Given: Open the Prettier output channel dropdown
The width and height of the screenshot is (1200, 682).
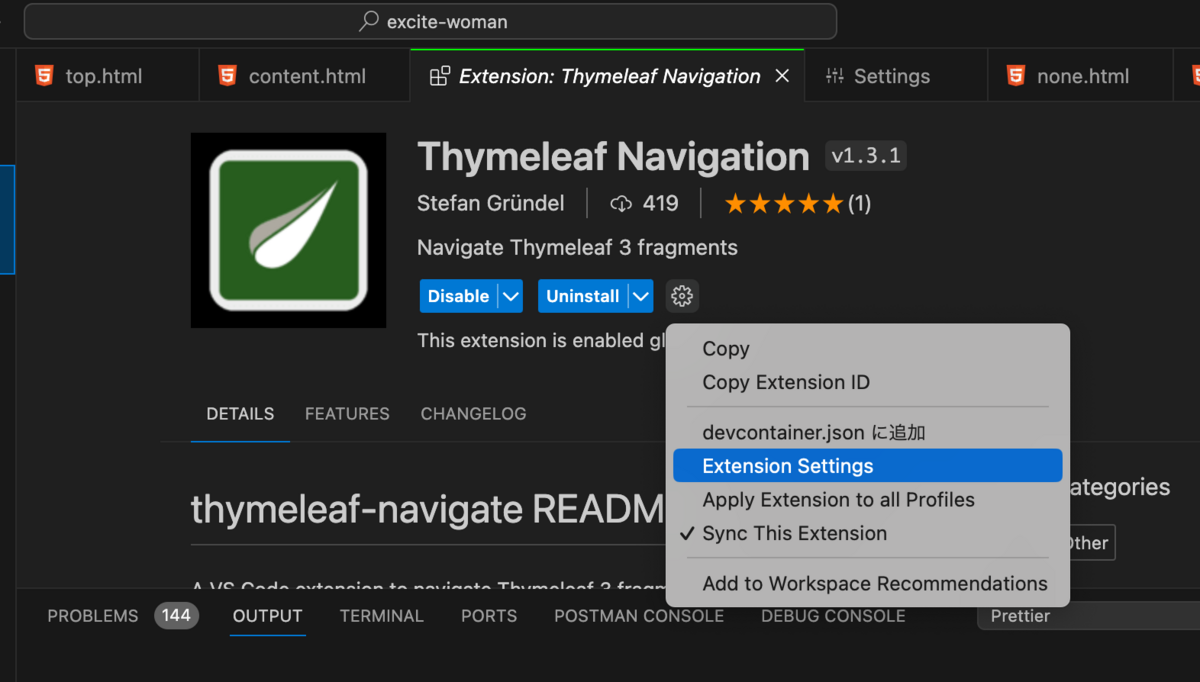Looking at the screenshot, I should click(x=1088, y=616).
